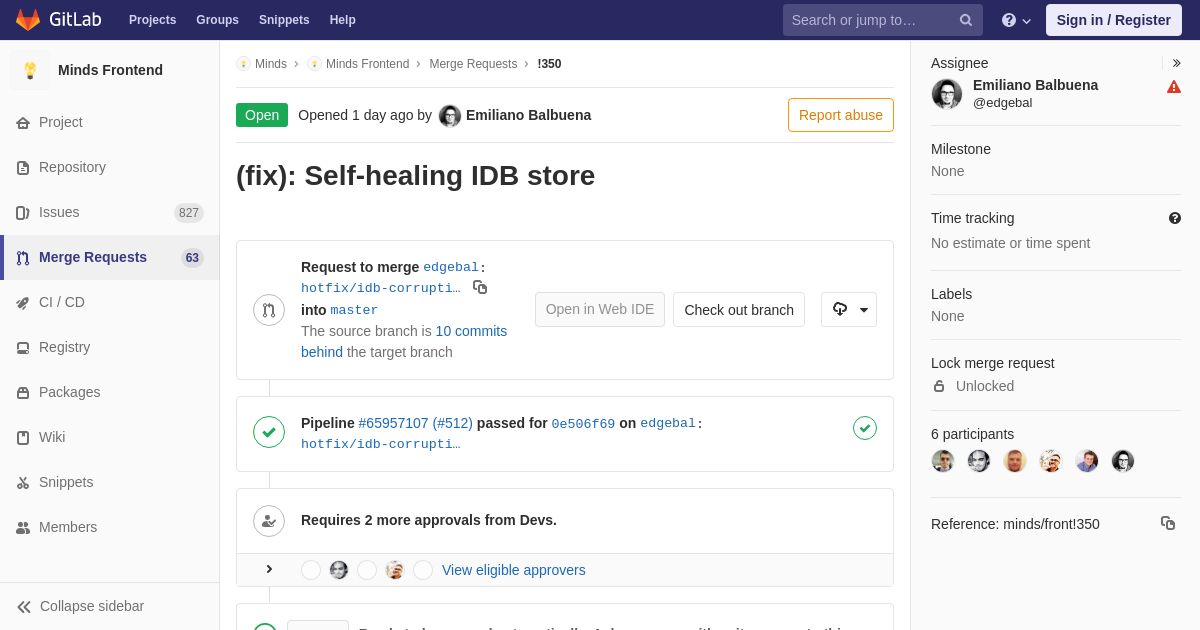
Task: Click commit 0e506f69 link
Action: [583, 424]
